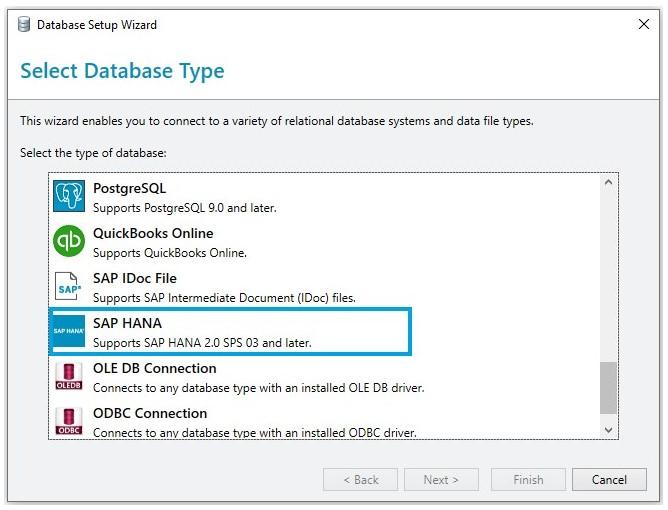Pick the ODBC database icon
This screenshot has height=510, width=668.
[x=69, y=421]
